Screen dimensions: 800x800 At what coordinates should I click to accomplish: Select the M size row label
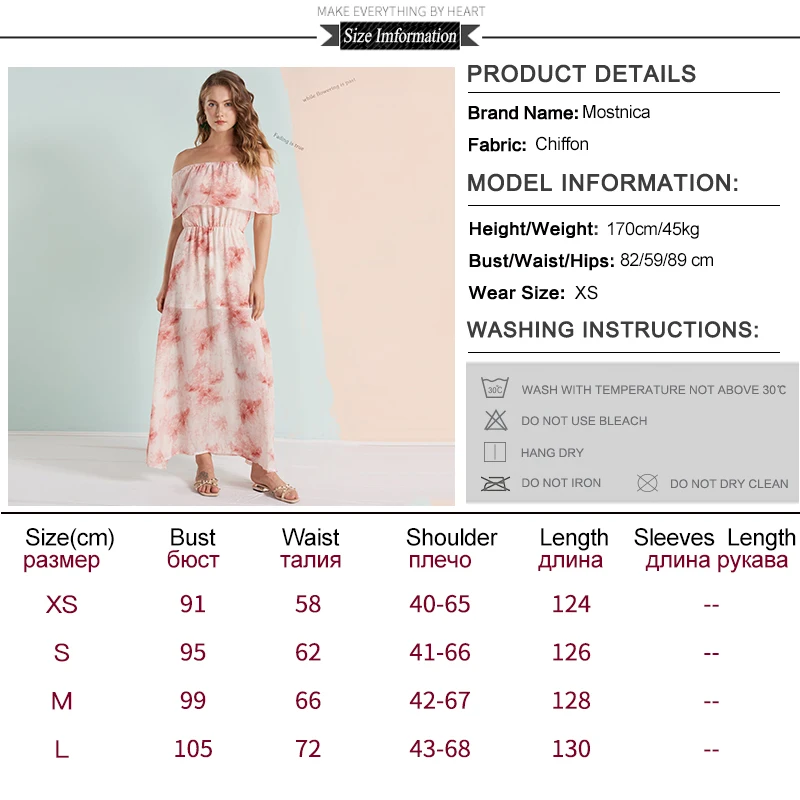[61, 701]
